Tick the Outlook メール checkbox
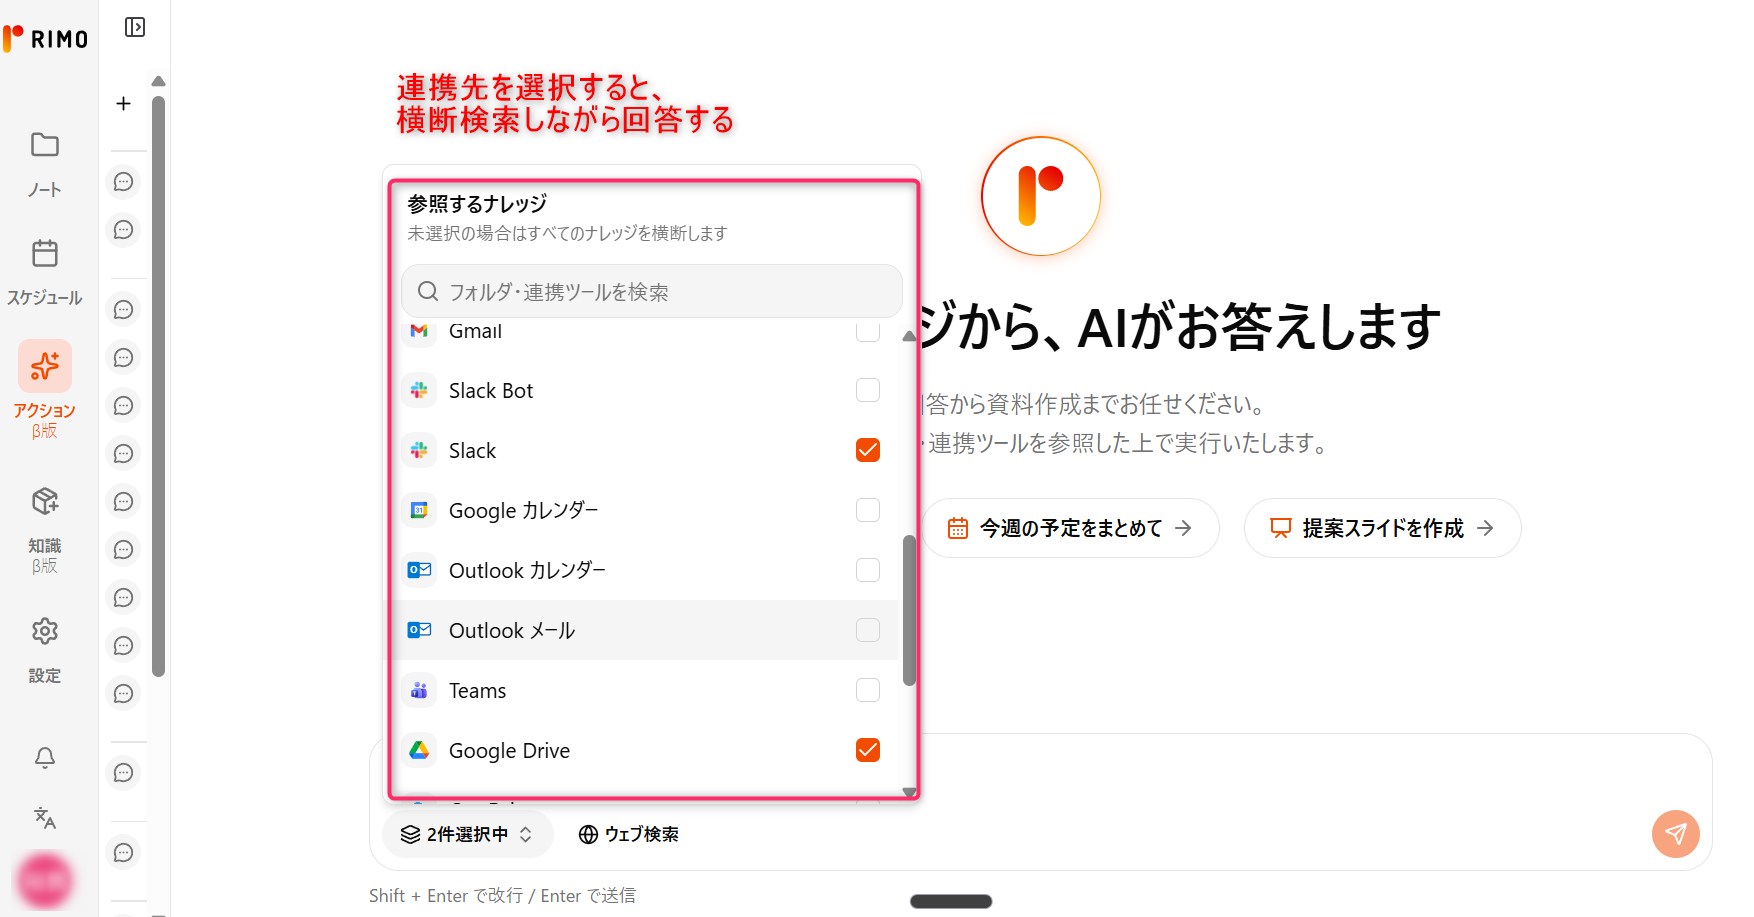The width and height of the screenshot is (1754, 917). tap(868, 630)
